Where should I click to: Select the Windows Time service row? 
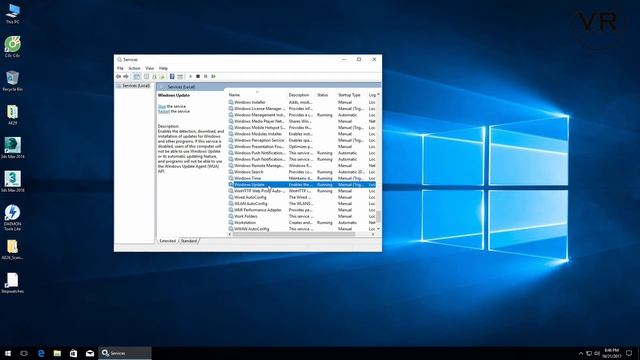pos(302,178)
